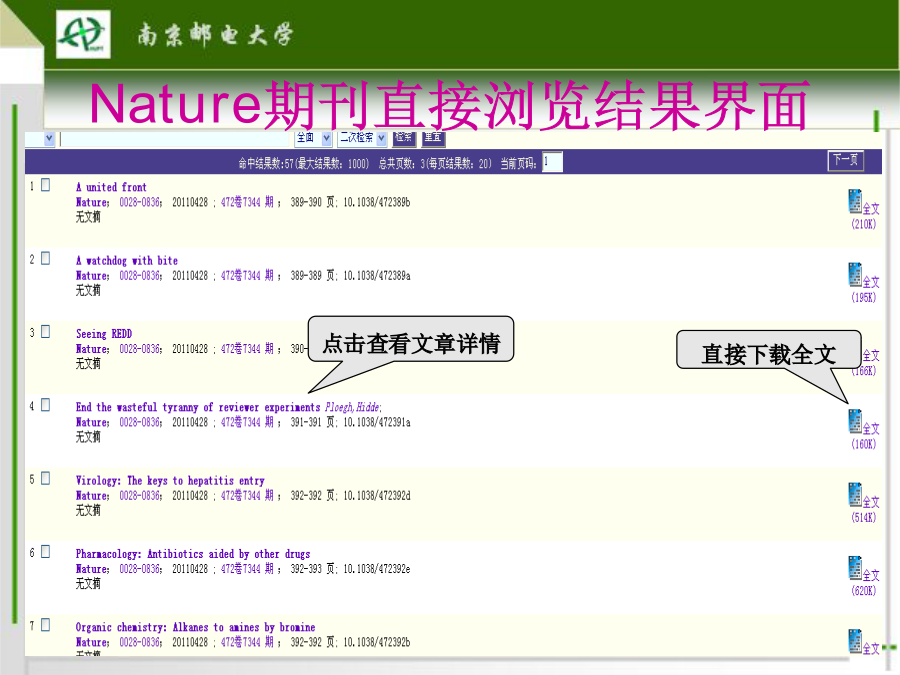Open 'End the wasteful tyranny of reviewer experiments'

(x=198, y=408)
